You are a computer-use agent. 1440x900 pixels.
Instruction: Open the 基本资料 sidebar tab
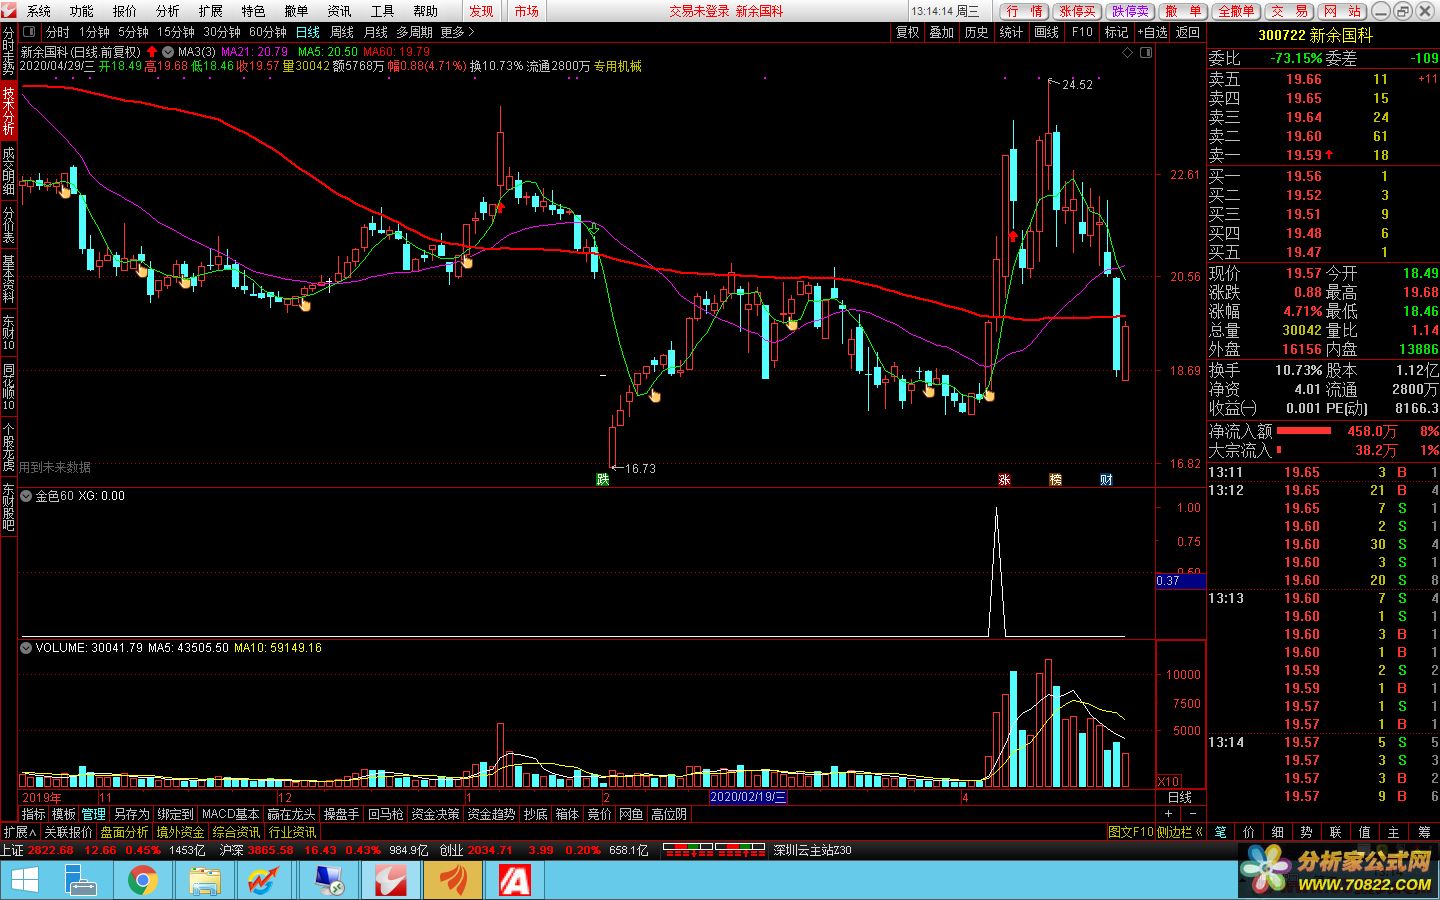[8, 281]
